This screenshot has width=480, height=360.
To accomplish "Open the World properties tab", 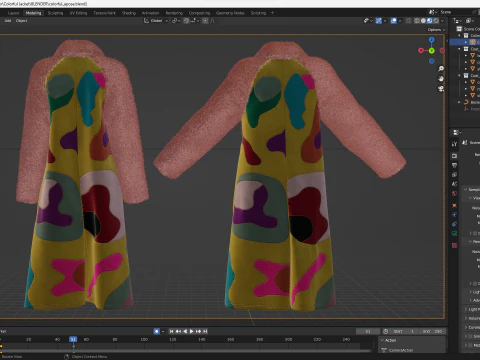I will click(x=454, y=193).
